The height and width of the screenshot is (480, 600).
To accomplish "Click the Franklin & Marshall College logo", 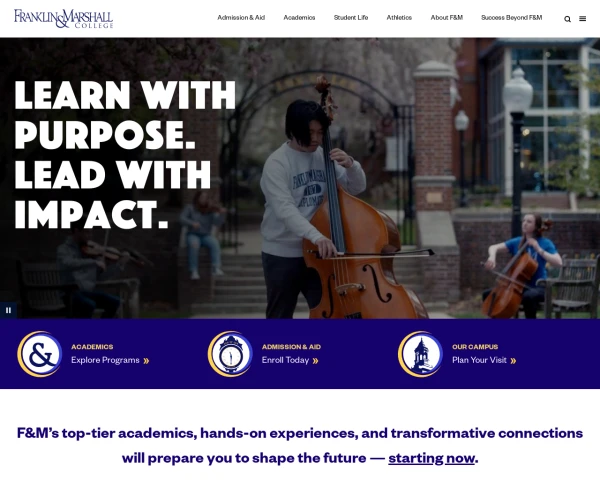I will (64, 19).
